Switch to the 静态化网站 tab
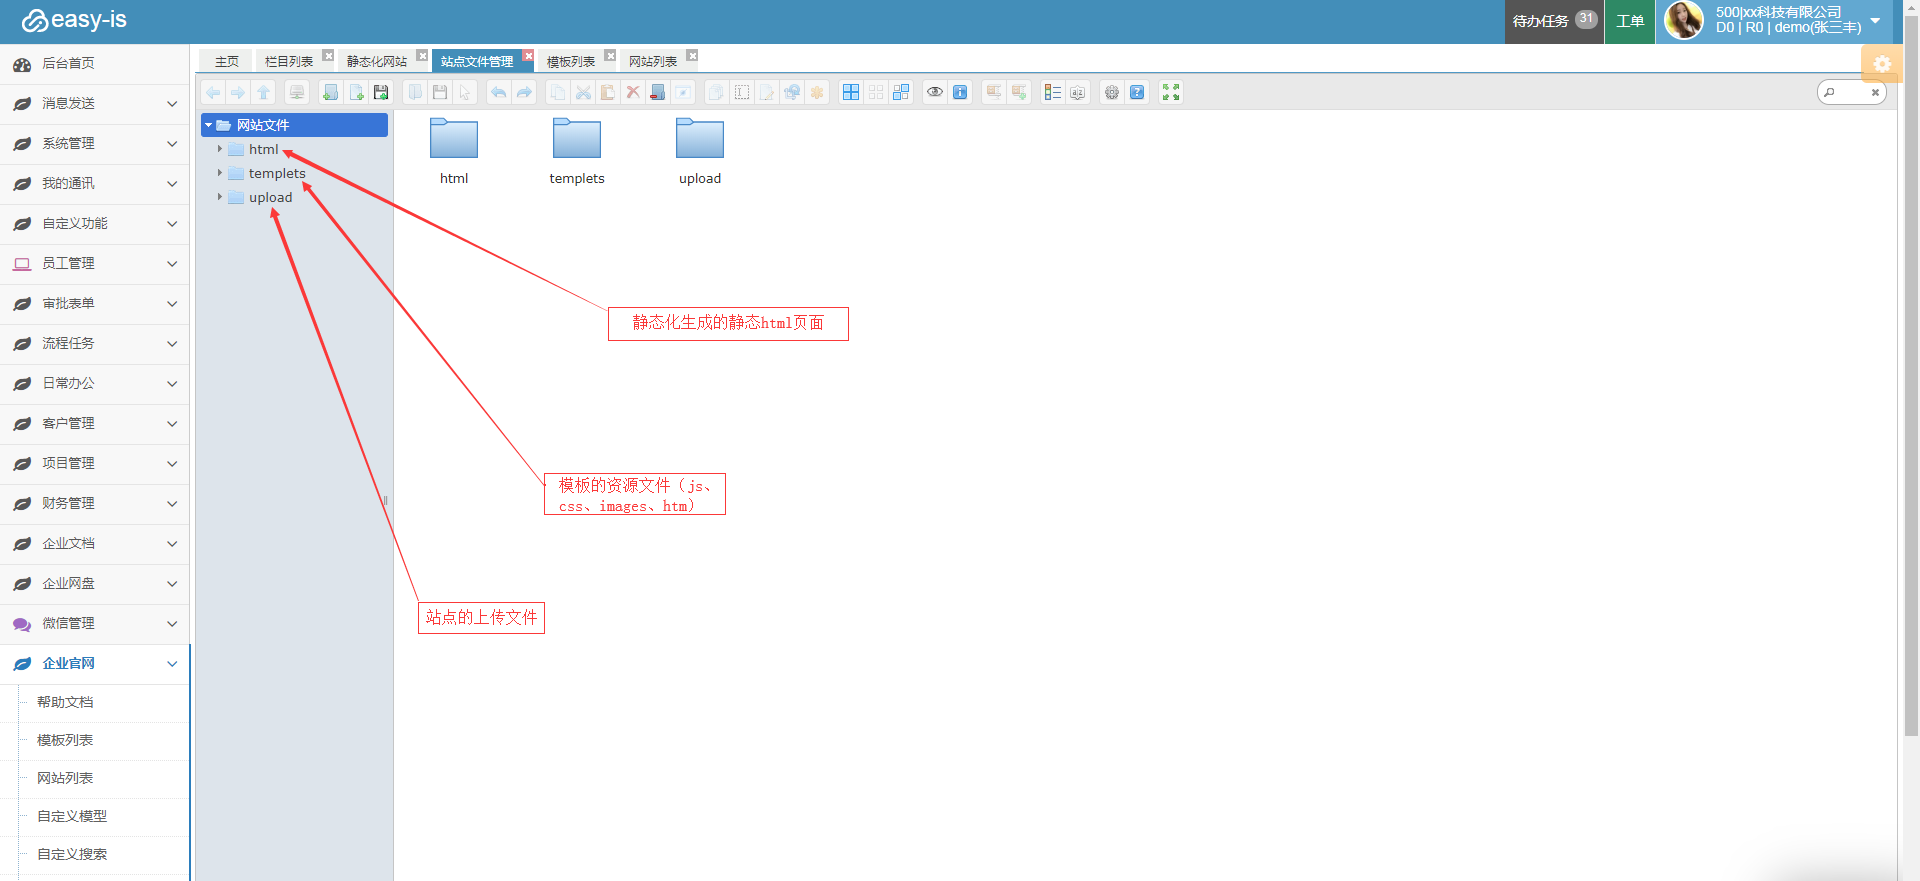Image resolution: width=1920 pixels, height=881 pixels. click(x=377, y=61)
